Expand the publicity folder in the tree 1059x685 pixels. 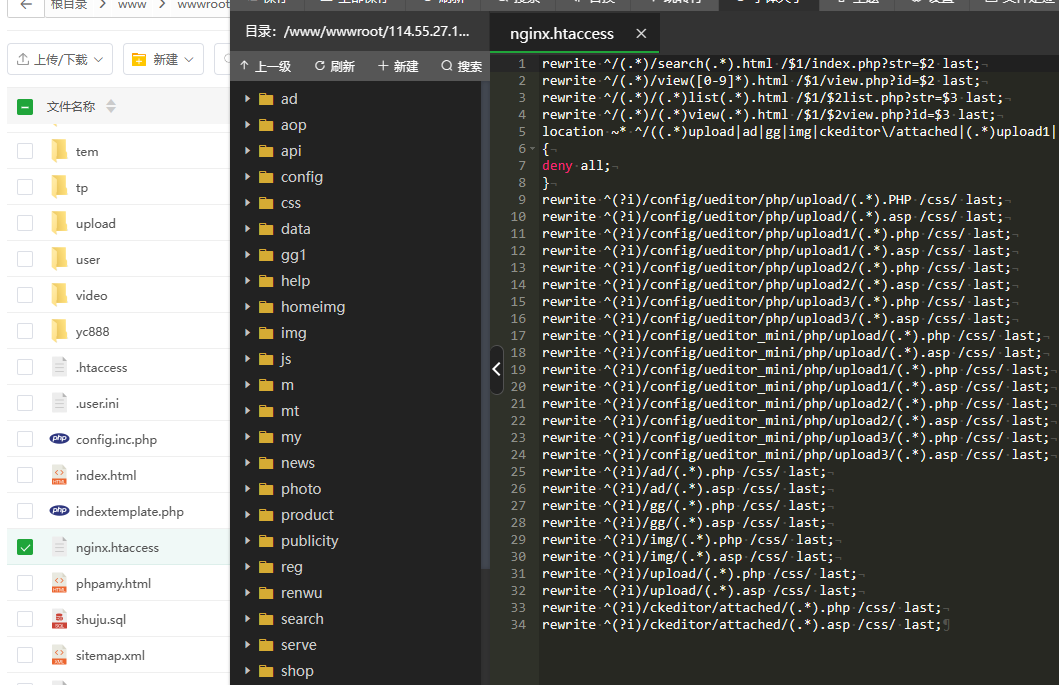pos(248,541)
